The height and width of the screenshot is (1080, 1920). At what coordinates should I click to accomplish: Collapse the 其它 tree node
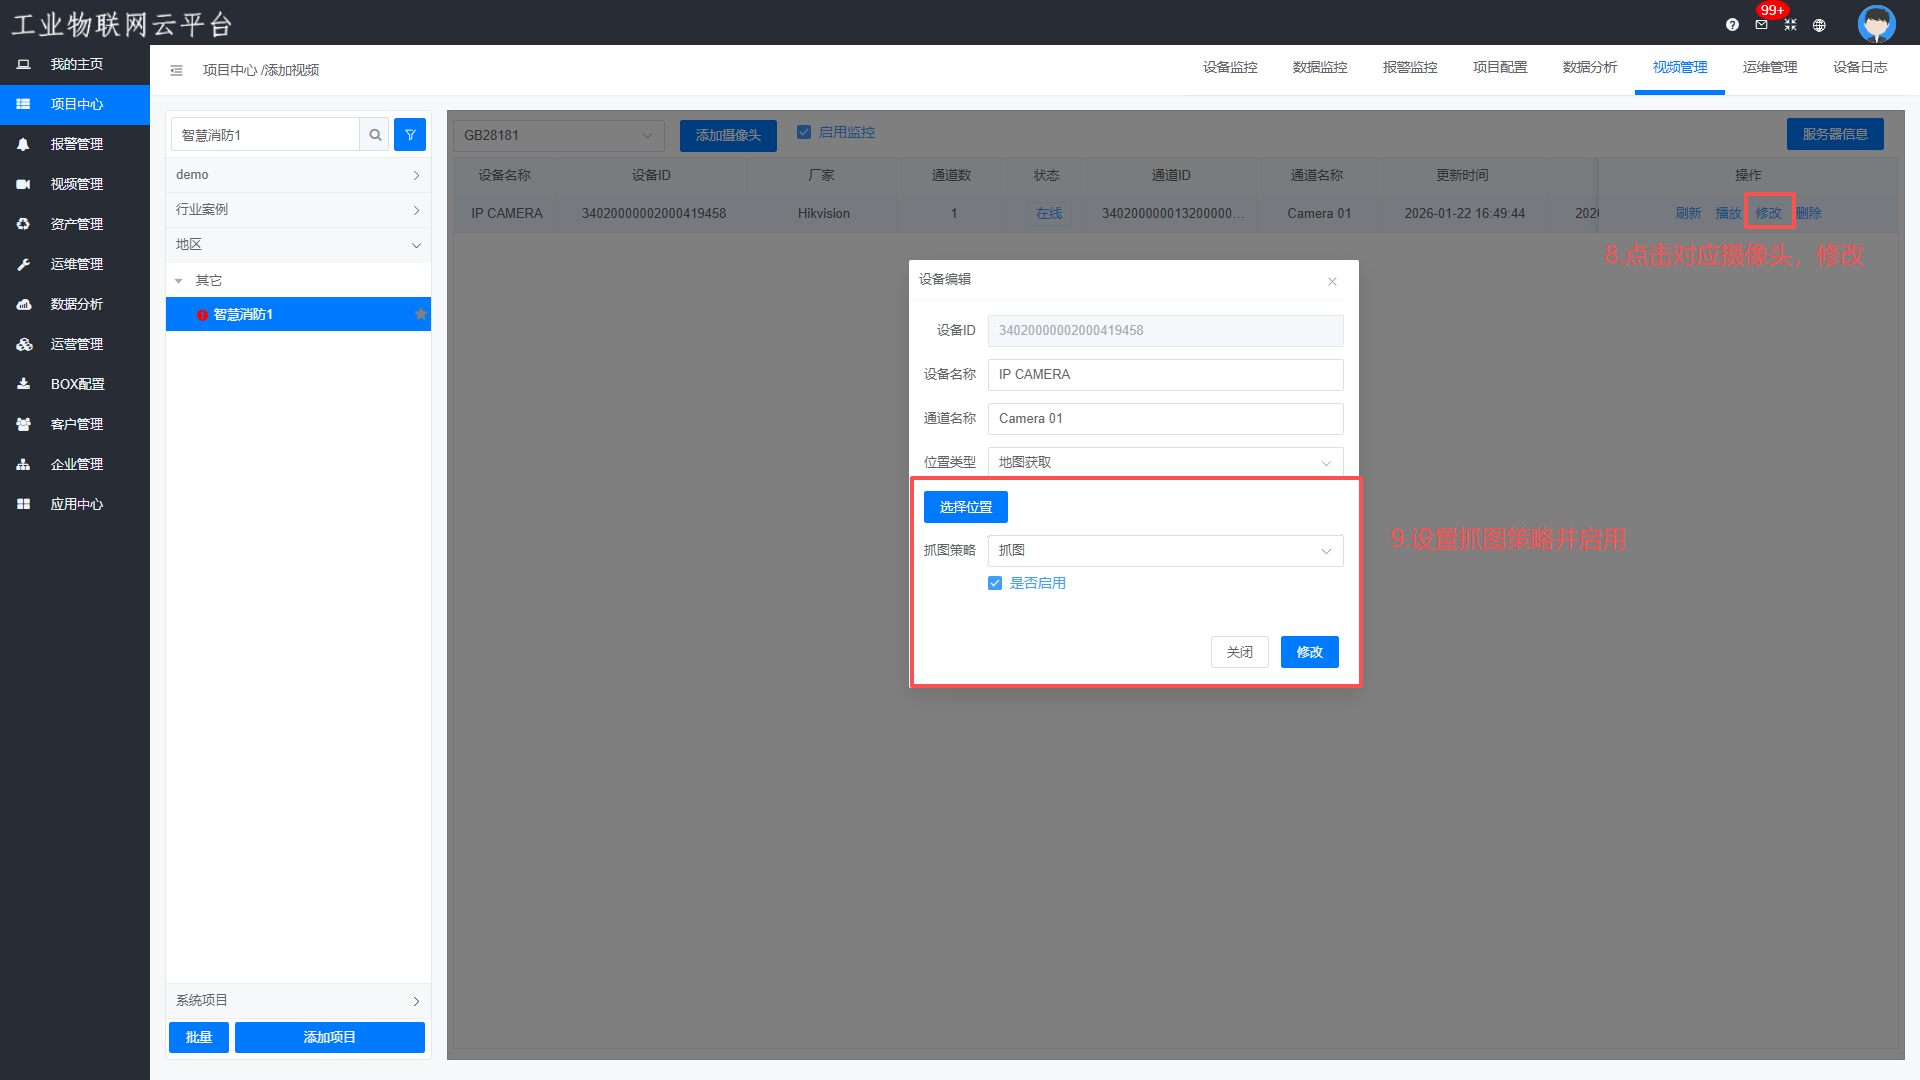179,281
